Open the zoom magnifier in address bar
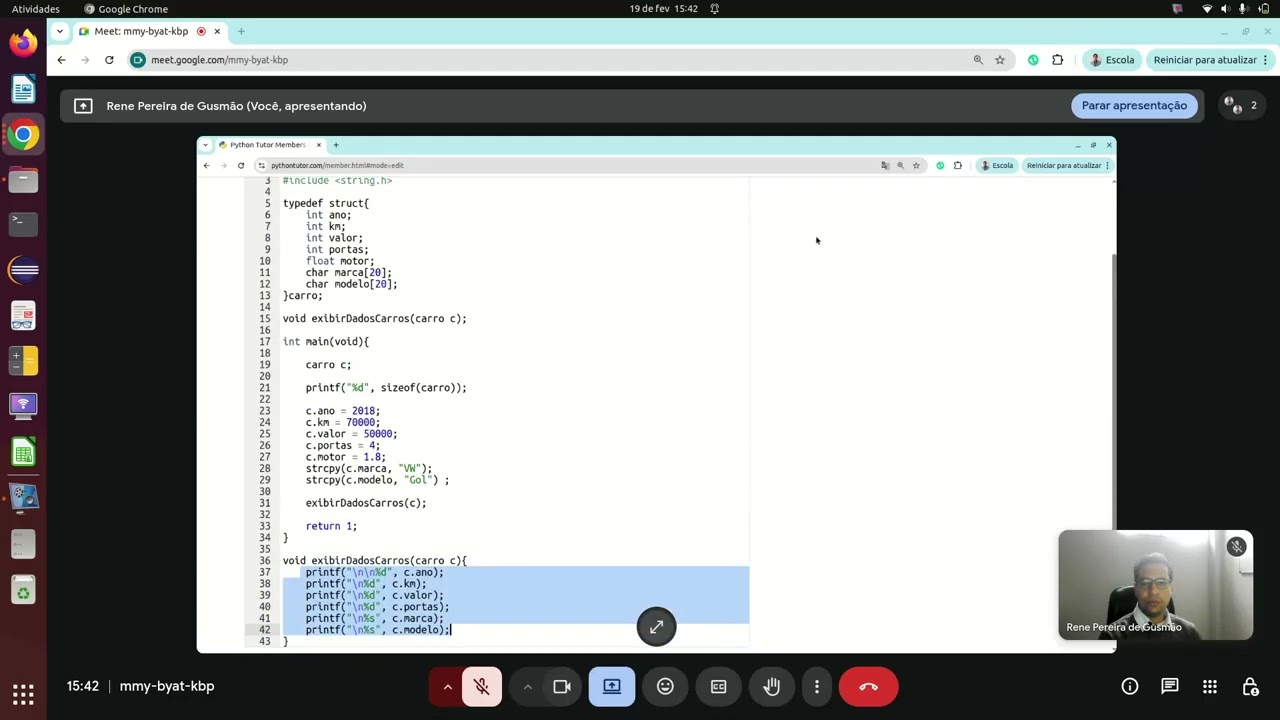 click(x=978, y=60)
